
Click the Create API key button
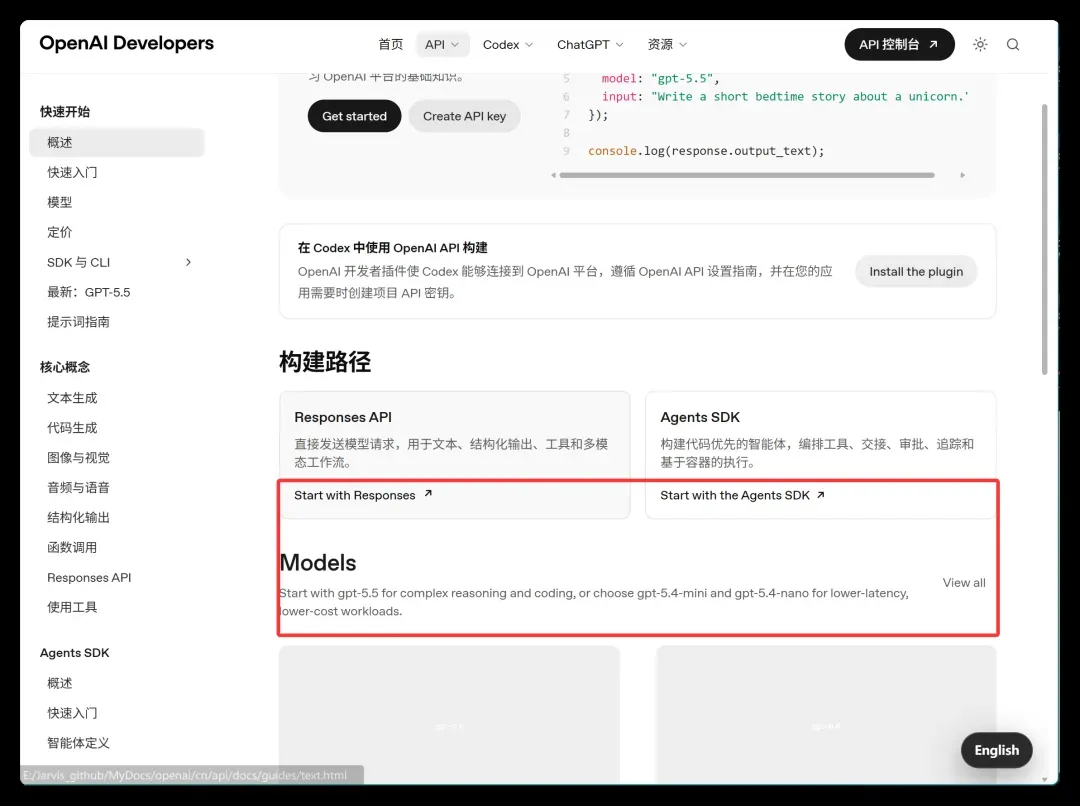click(464, 116)
